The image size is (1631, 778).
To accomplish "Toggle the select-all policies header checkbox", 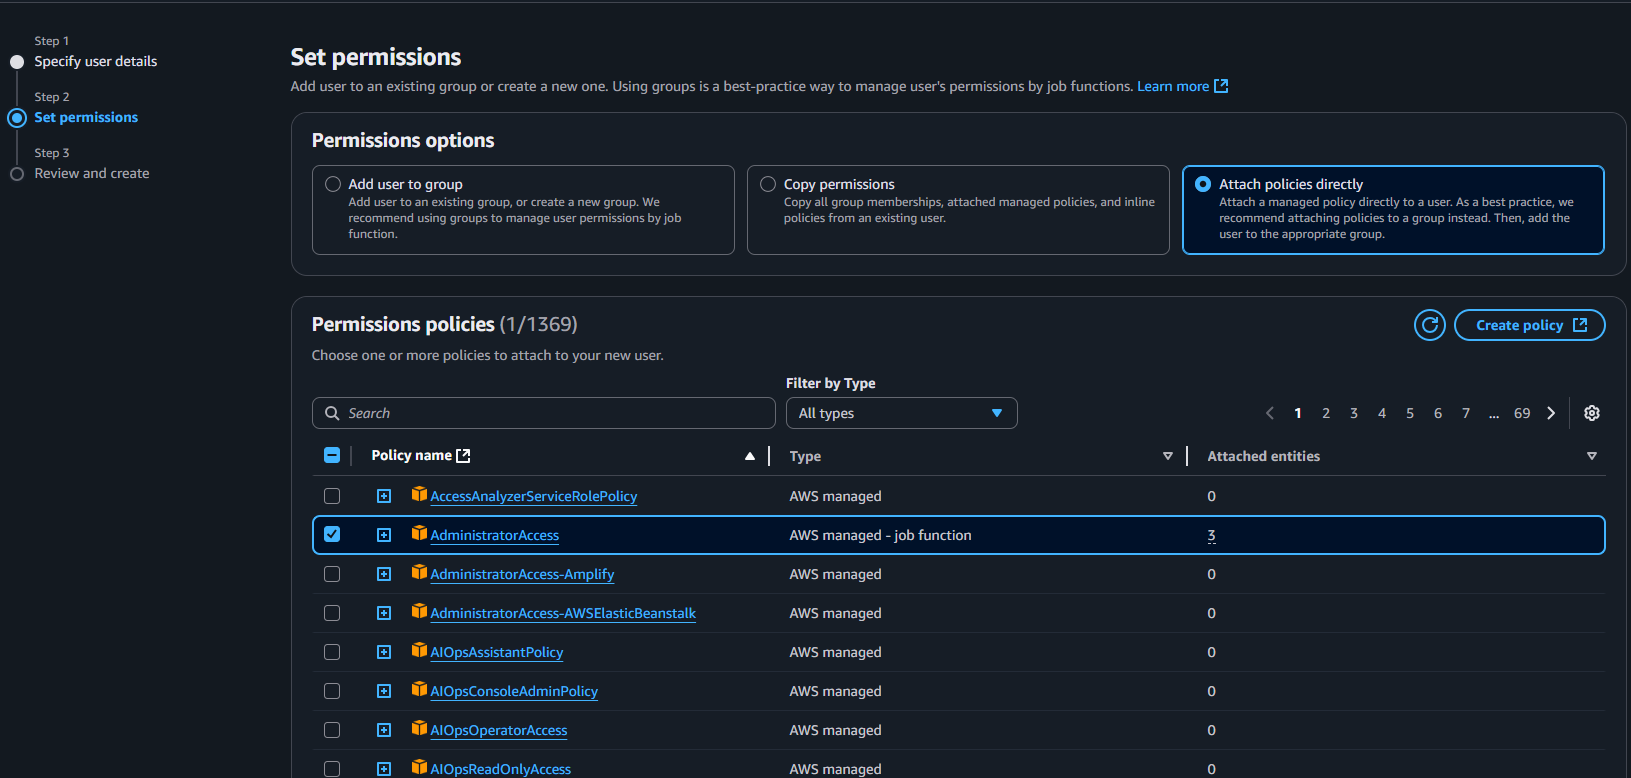I will (x=332, y=456).
